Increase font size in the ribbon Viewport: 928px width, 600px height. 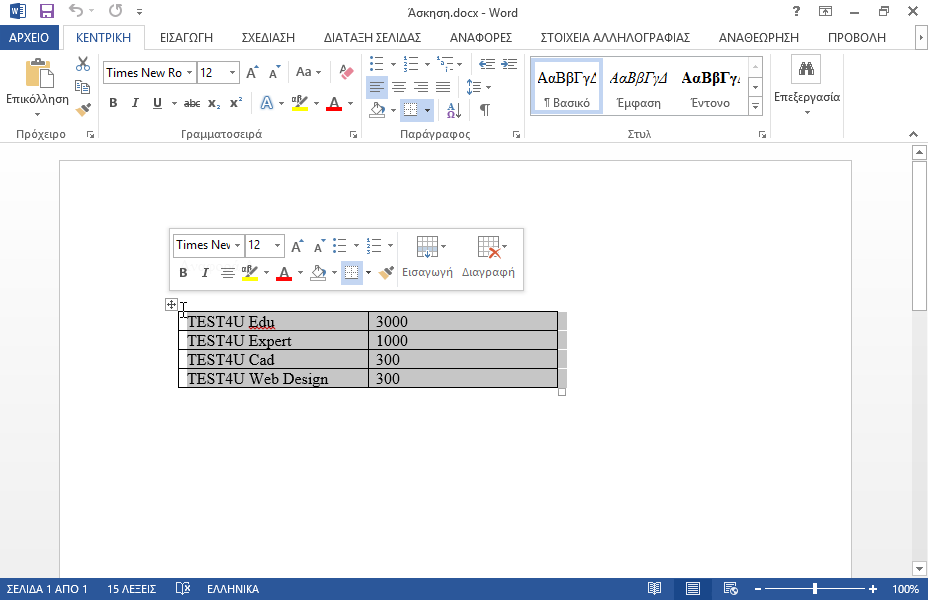(x=252, y=72)
